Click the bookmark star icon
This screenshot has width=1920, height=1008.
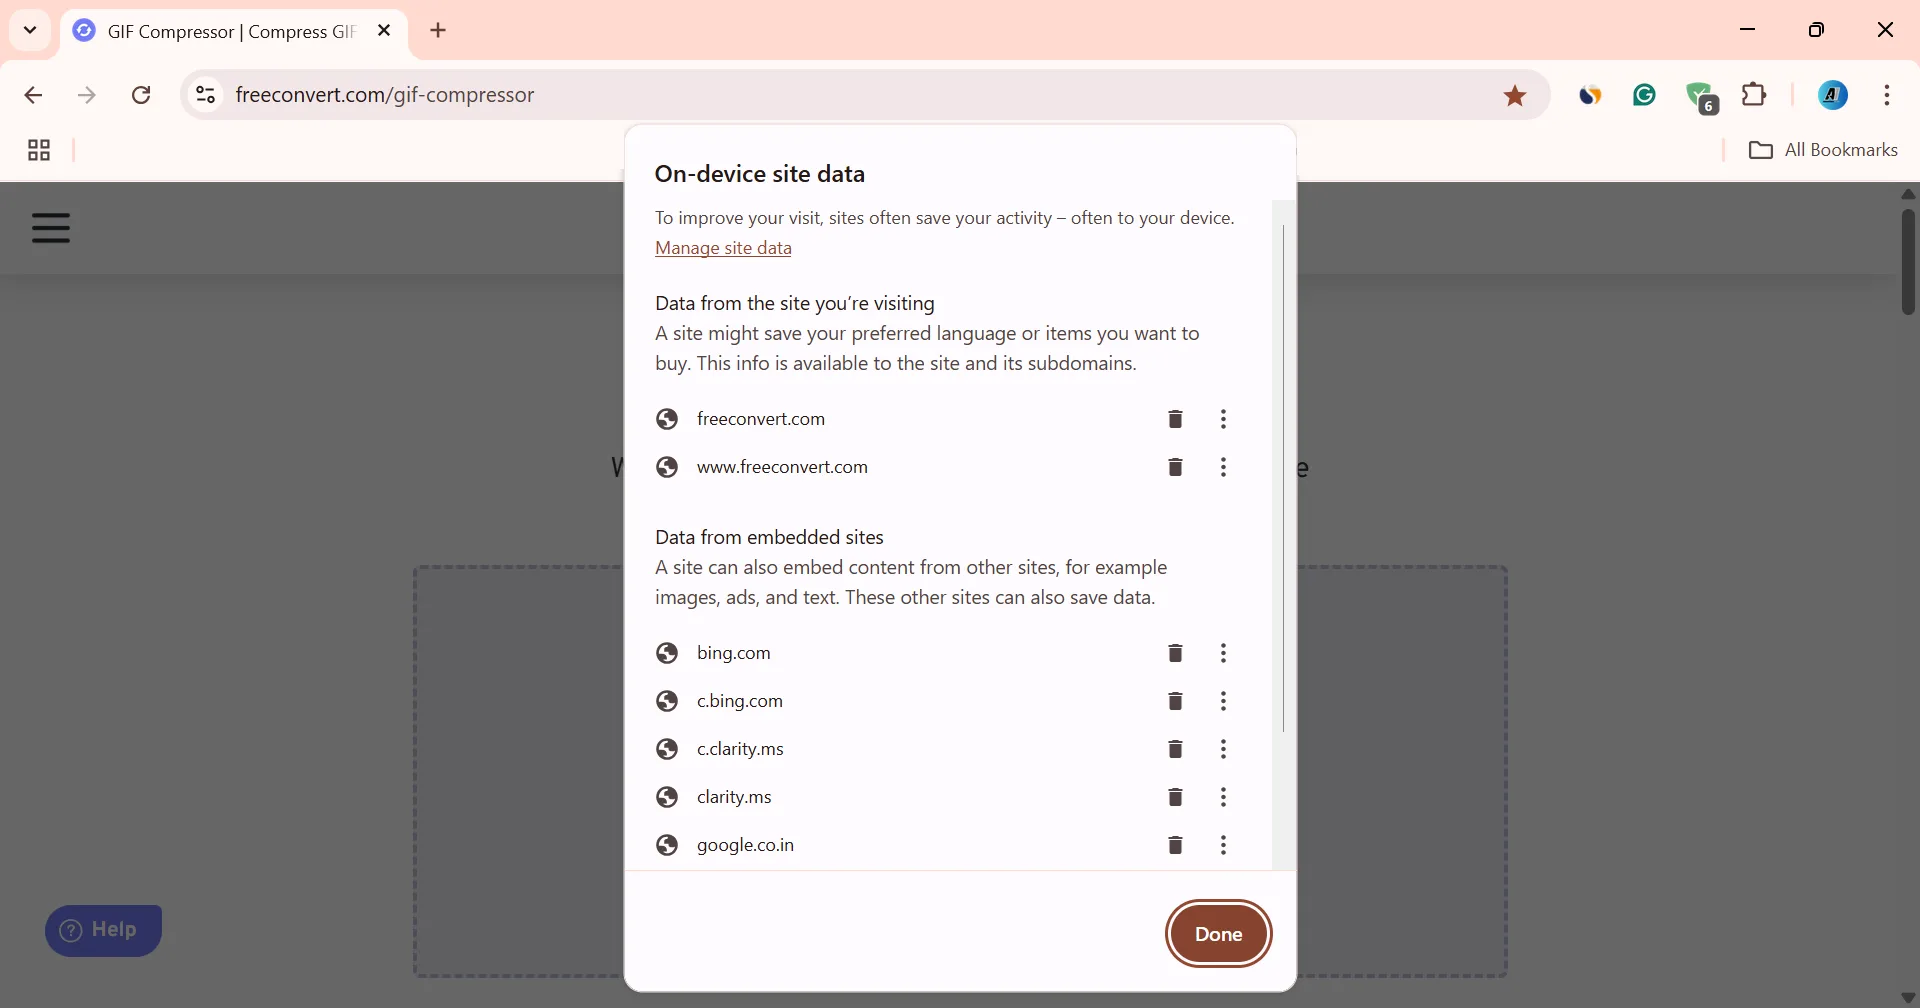coord(1516,96)
